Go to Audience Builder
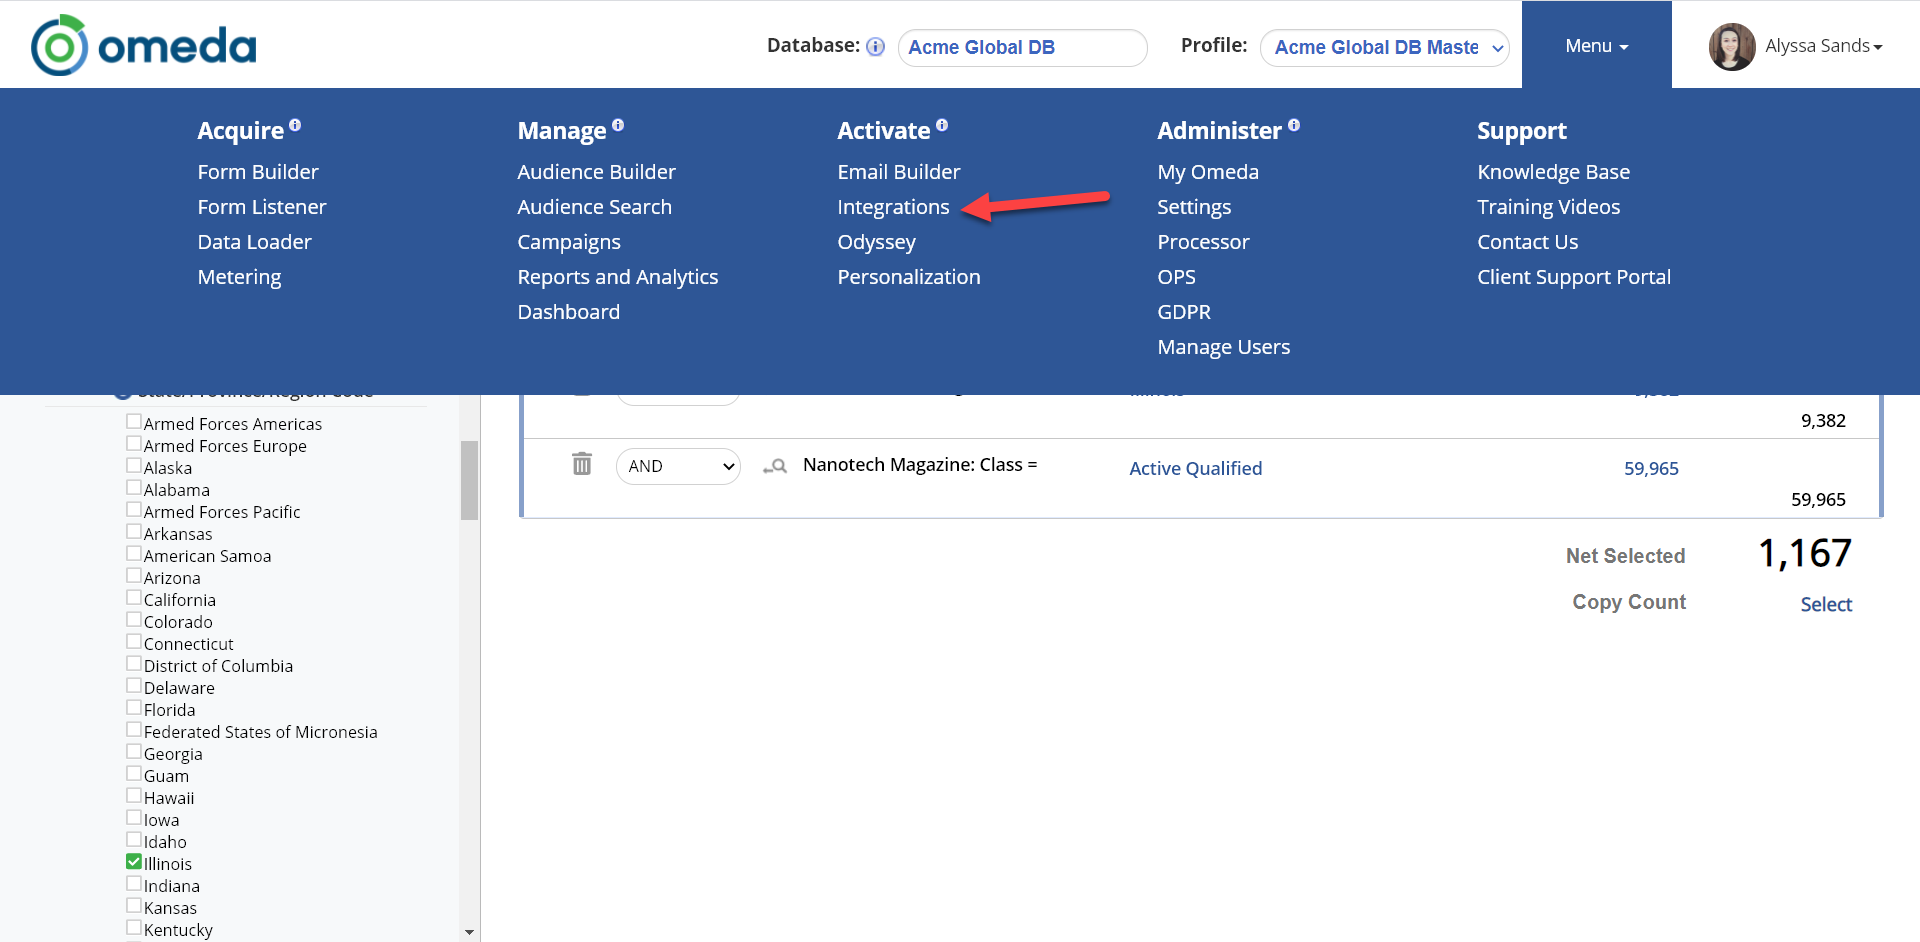Viewport: 1920px width, 942px height. click(596, 172)
